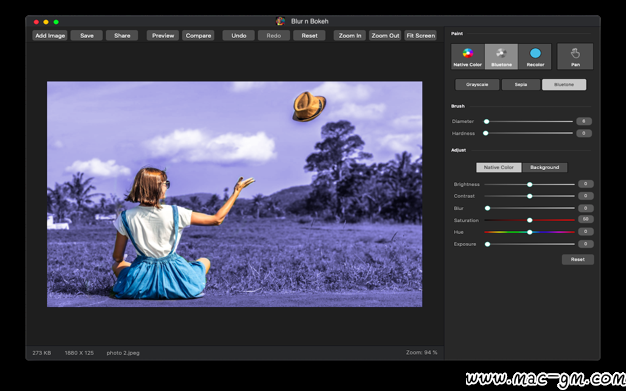This screenshot has width=626, height=391.
Task: Adjust the brush Diameter slider
Action: 529,121
